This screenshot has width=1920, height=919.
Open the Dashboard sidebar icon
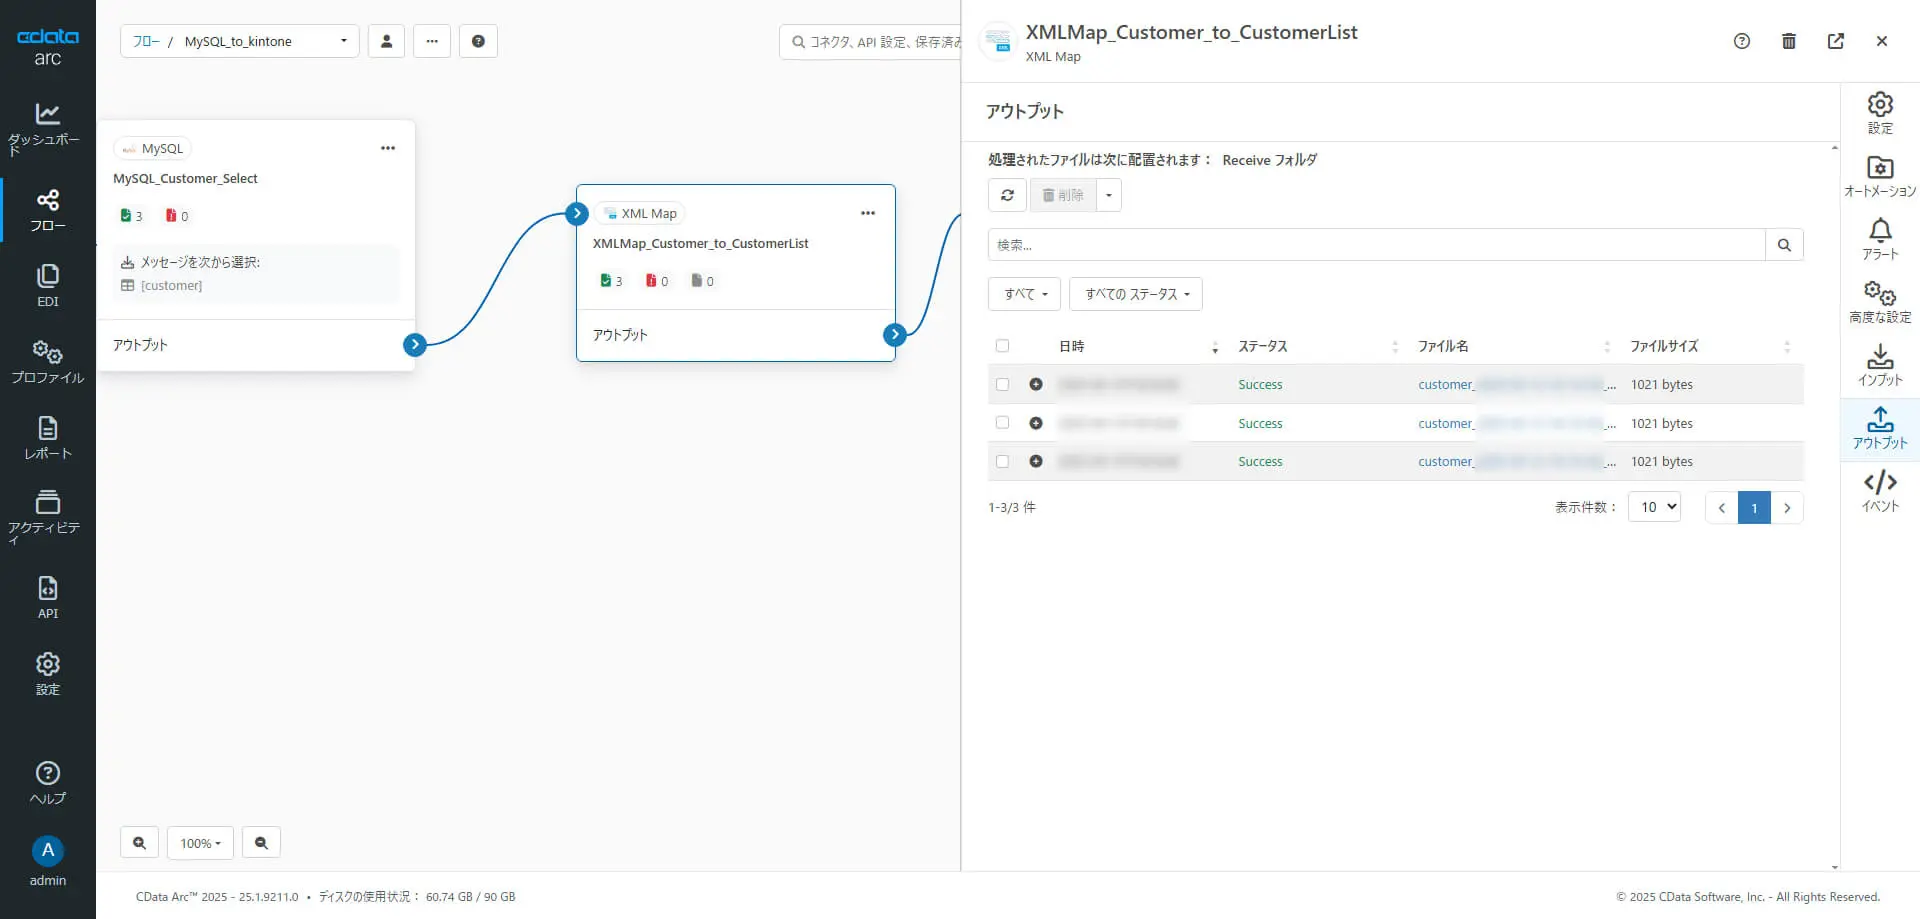[x=47, y=127]
